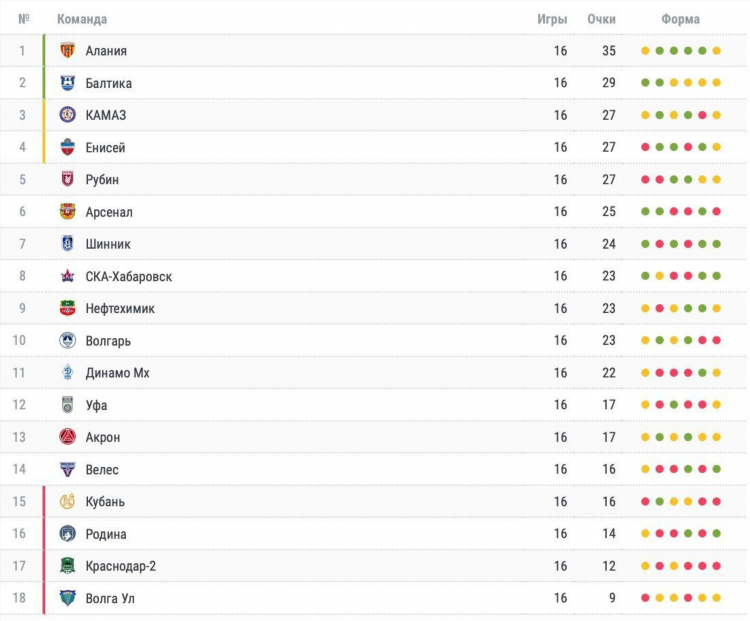This screenshot has height=621, width=750.
Task: Open the Нефтехимик team page link
Action: click(120, 309)
